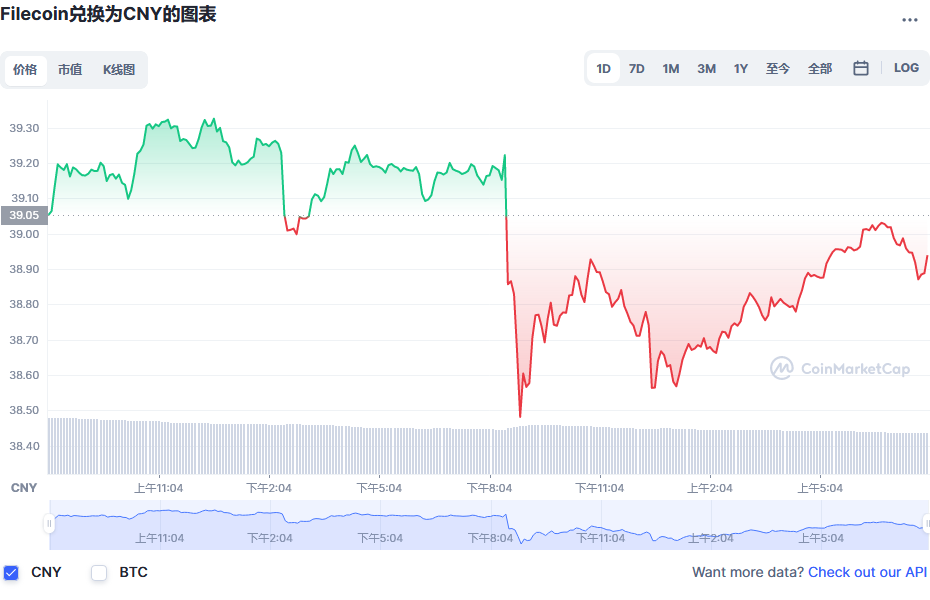Viewport: 930px width, 600px height.
Task: Select the 至今 (YTD) time range
Action: point(778,69)
